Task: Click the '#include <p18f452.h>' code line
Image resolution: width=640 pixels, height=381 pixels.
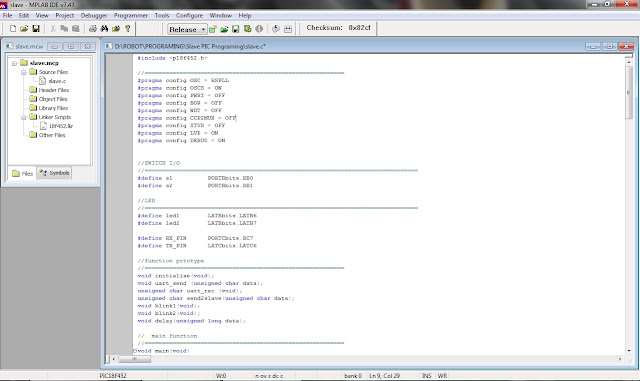Action: [172, 58]
